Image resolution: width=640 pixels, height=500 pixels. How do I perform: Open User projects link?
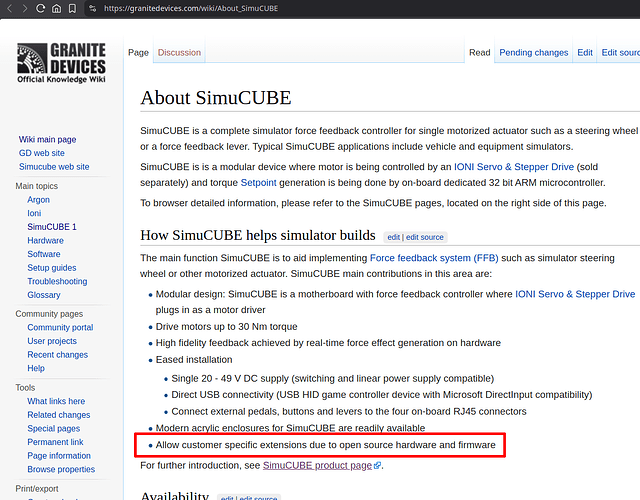(52, 341)
